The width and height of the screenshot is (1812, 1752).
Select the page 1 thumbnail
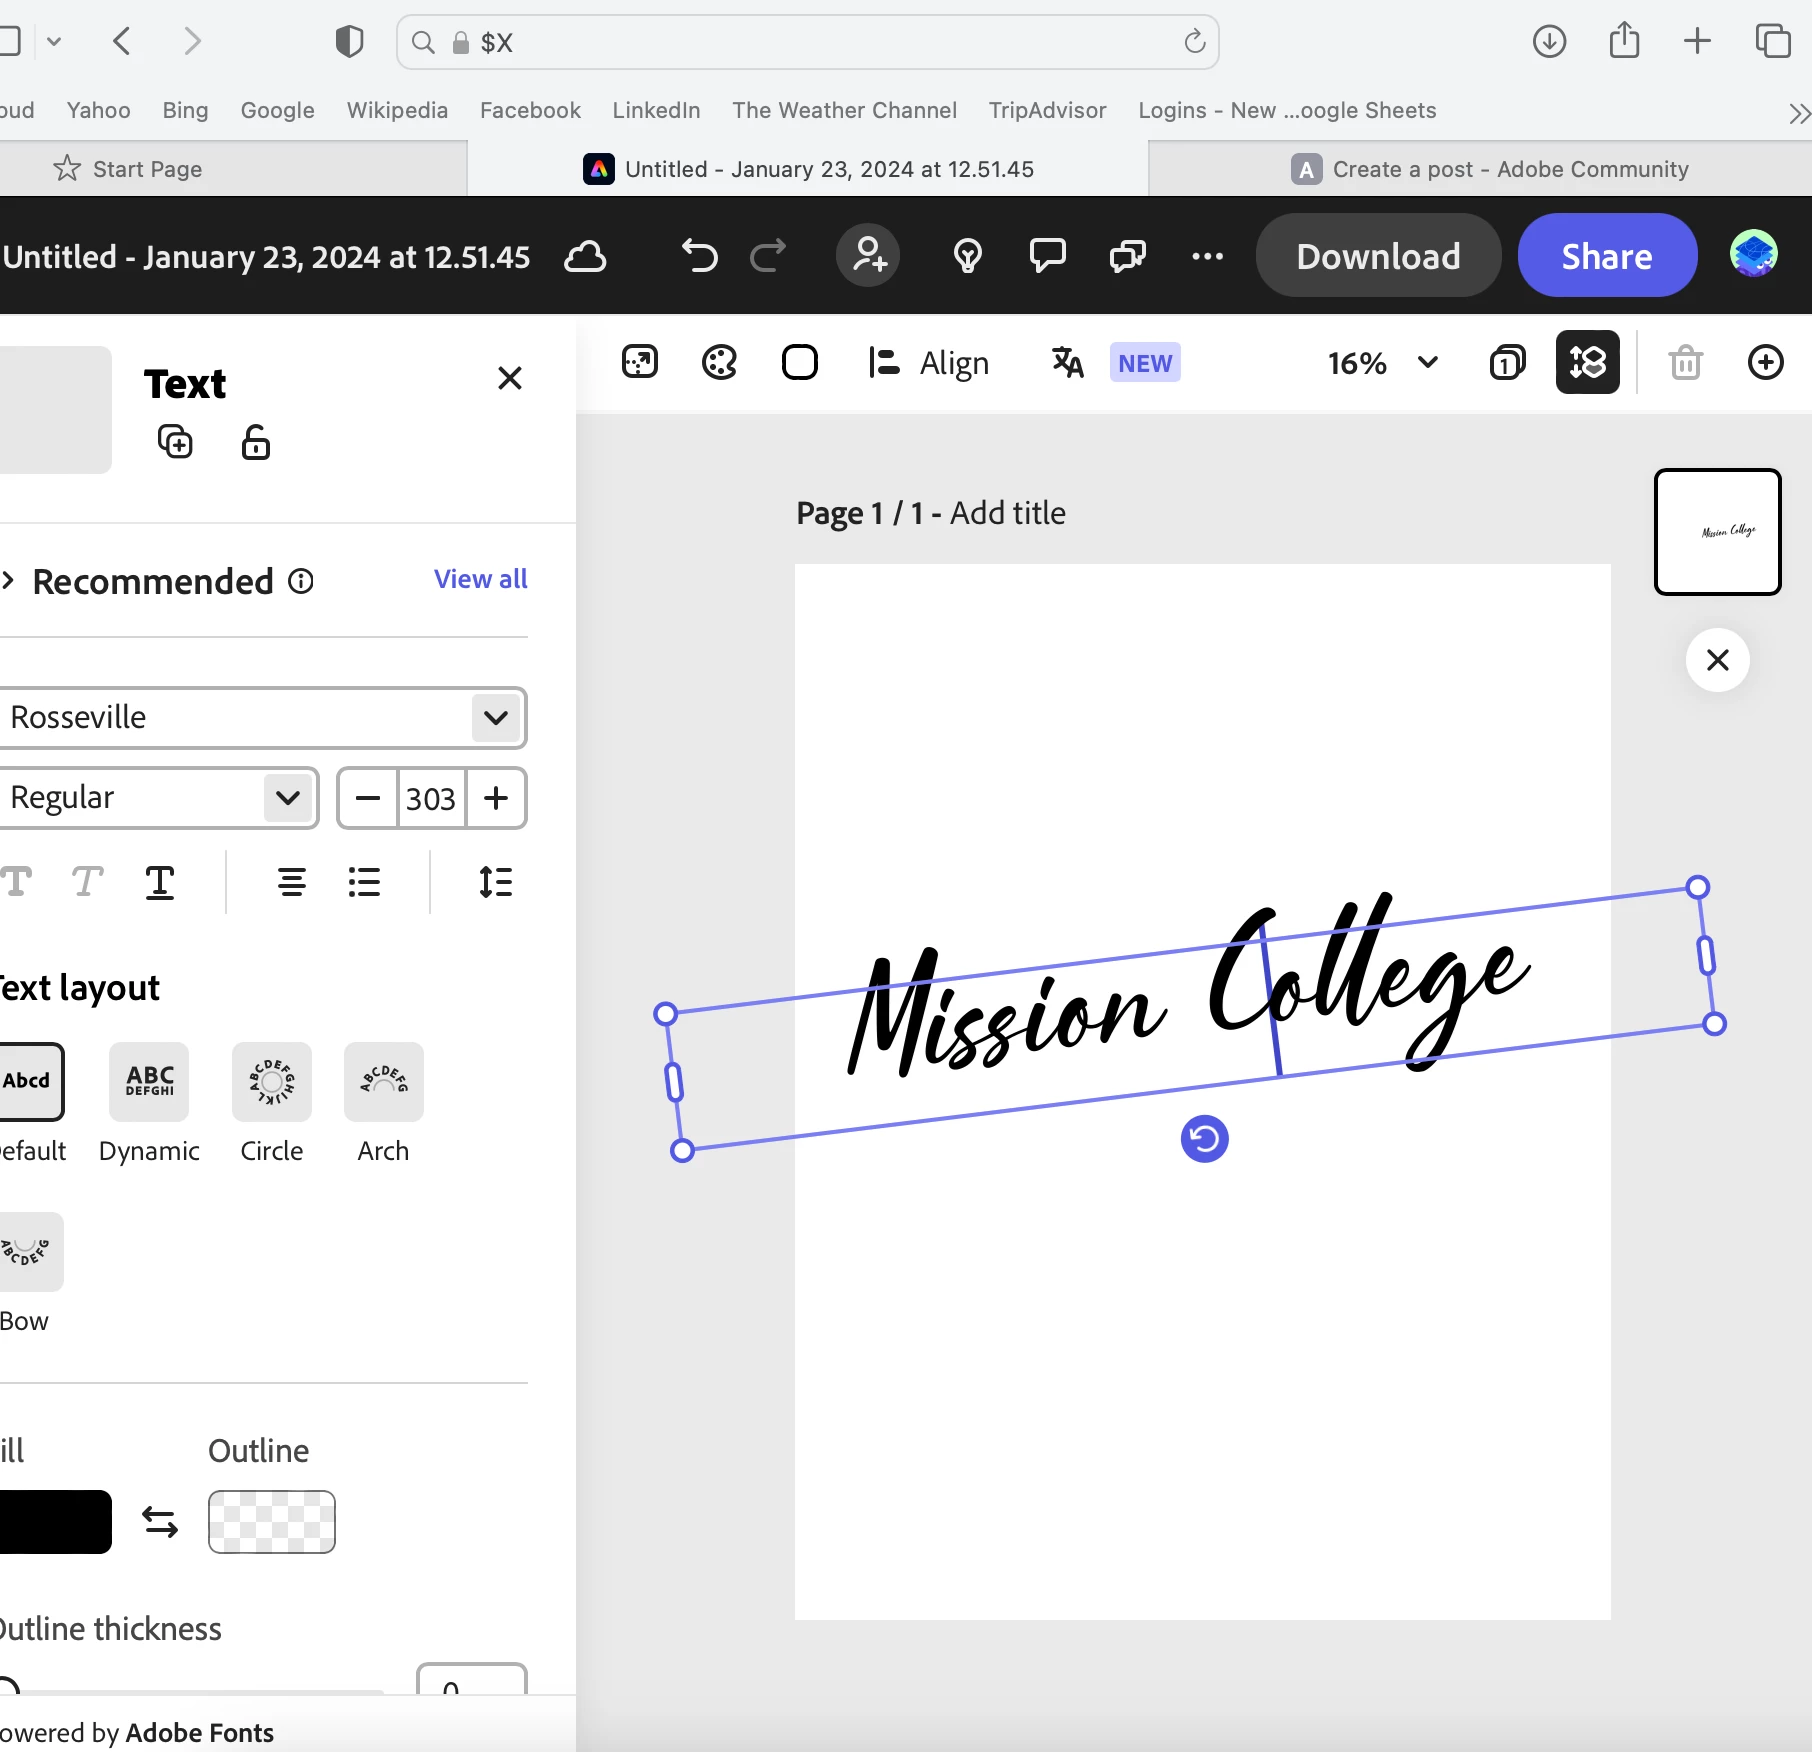point(1717,532)
